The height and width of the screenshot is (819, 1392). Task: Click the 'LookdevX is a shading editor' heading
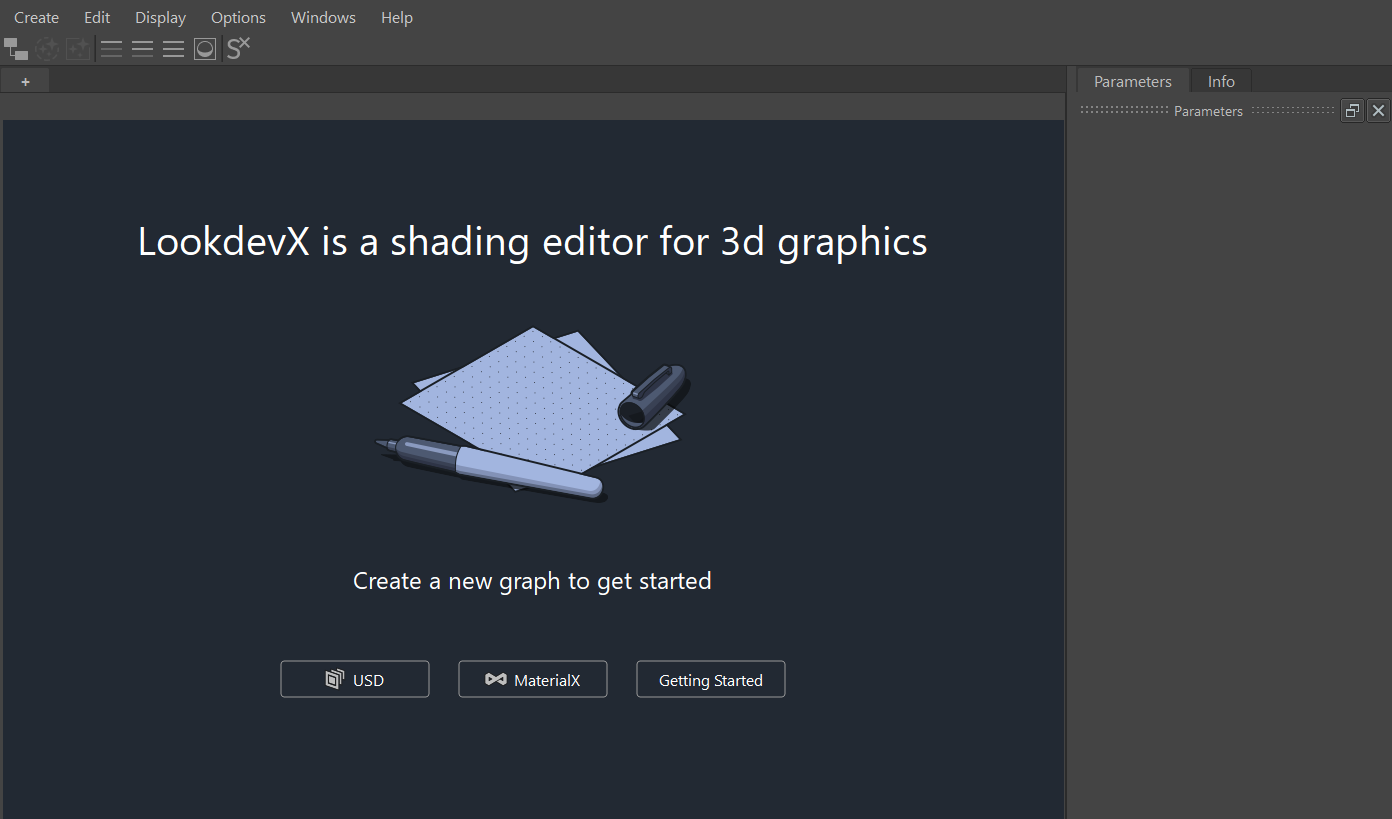(533, 241)
